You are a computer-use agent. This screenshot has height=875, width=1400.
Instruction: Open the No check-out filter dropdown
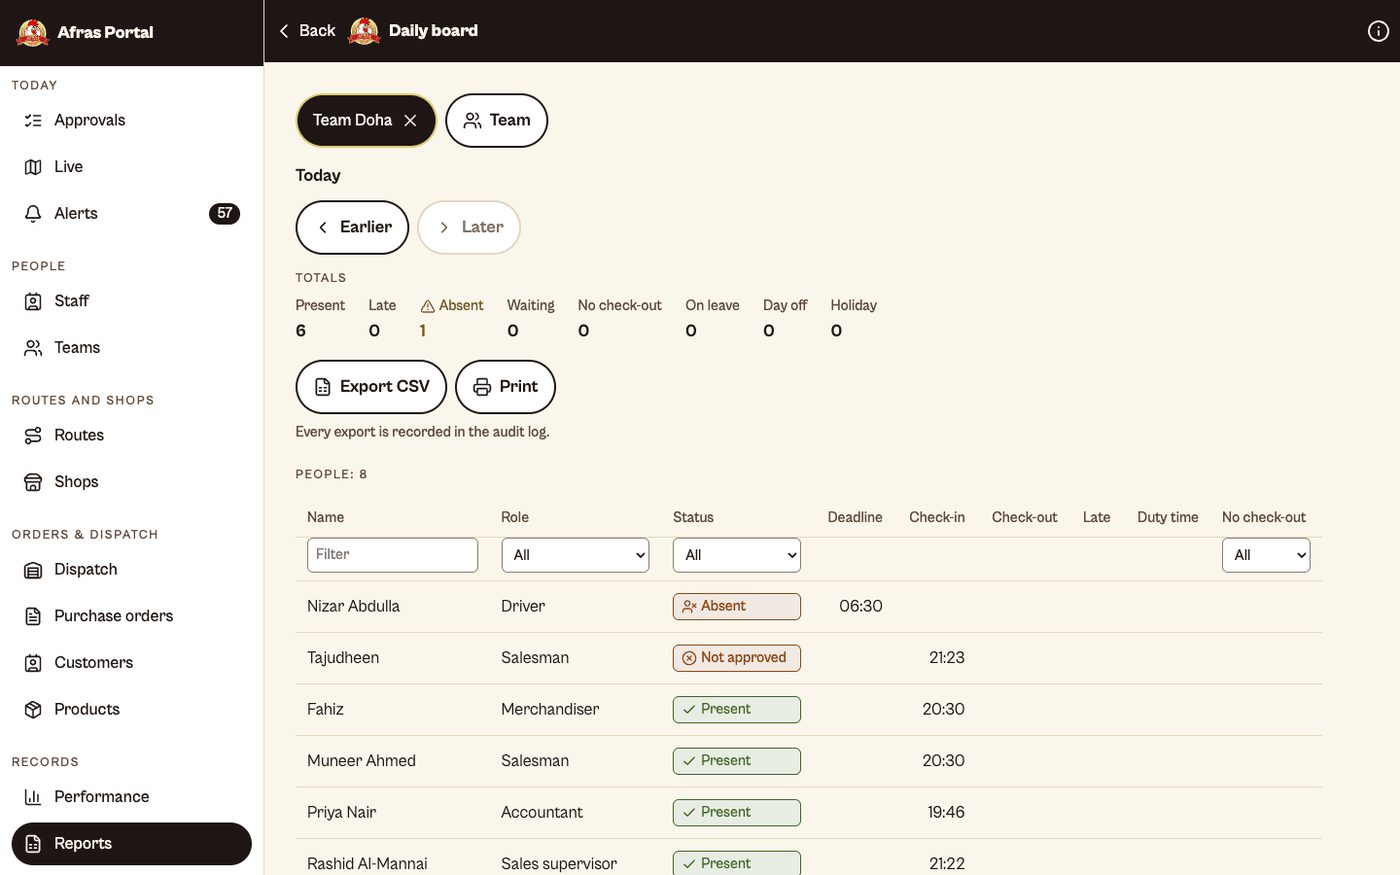coord(1266,555)
